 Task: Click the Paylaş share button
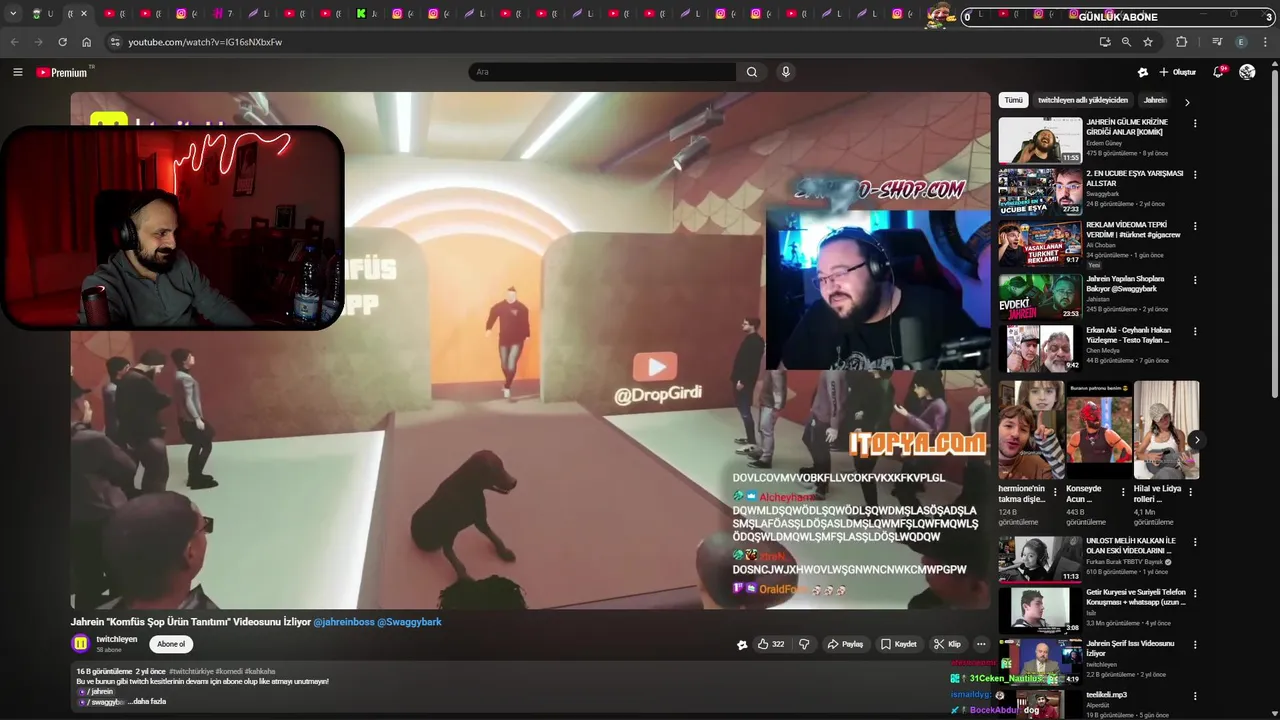point(845,644)
